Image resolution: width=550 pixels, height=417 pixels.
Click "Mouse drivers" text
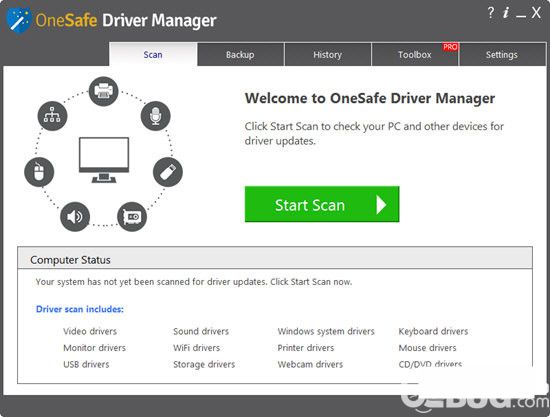tap(428, 348)
